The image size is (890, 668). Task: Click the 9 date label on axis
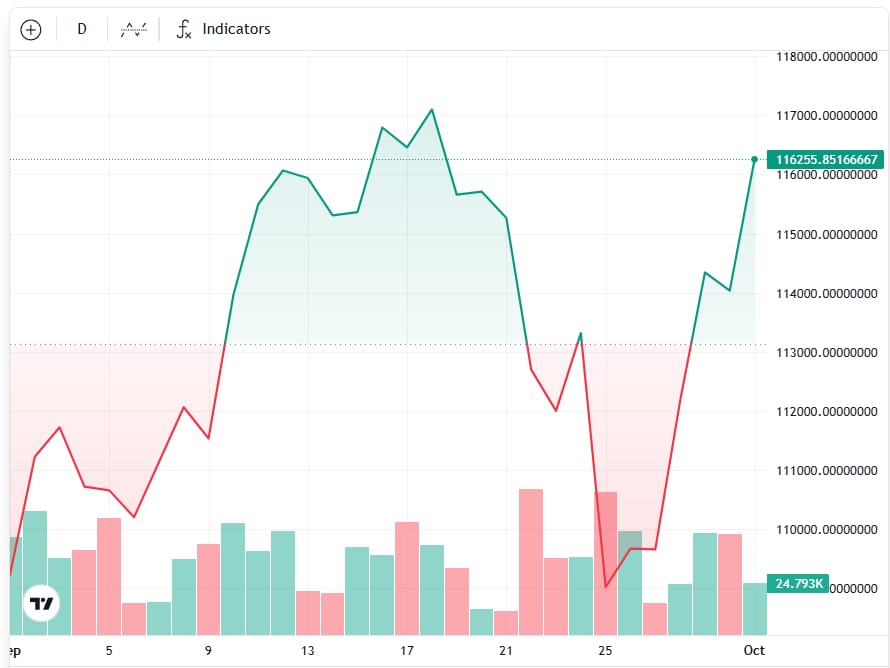point(208,650)
